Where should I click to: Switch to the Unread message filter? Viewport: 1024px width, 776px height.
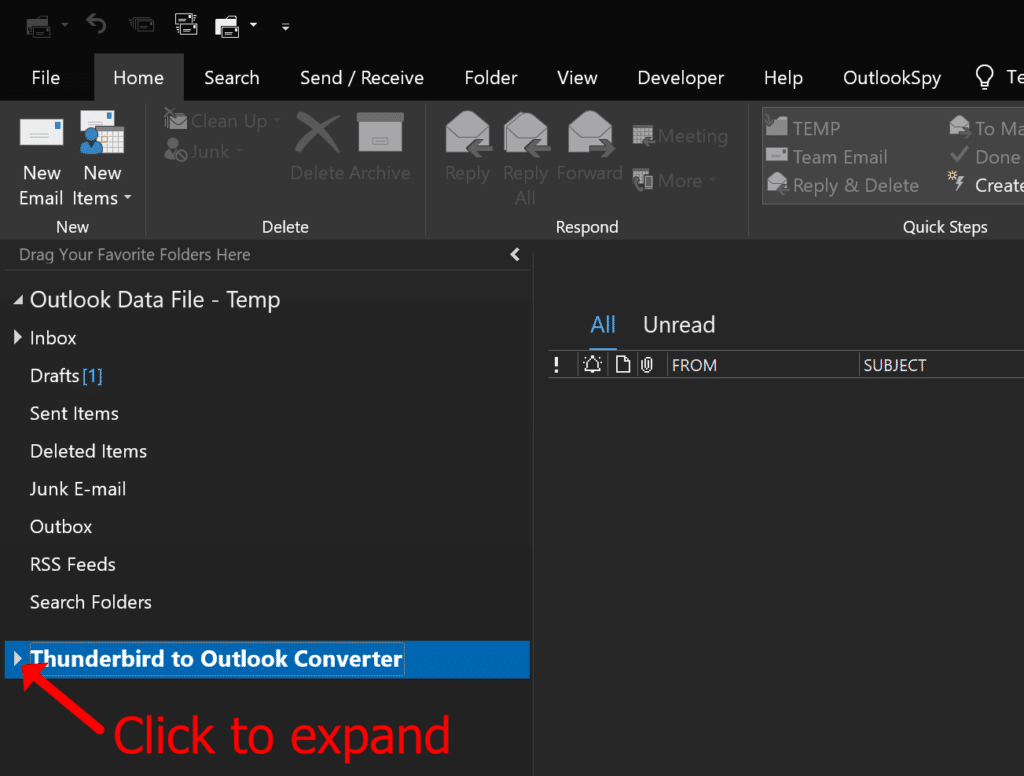click(679, 324)
